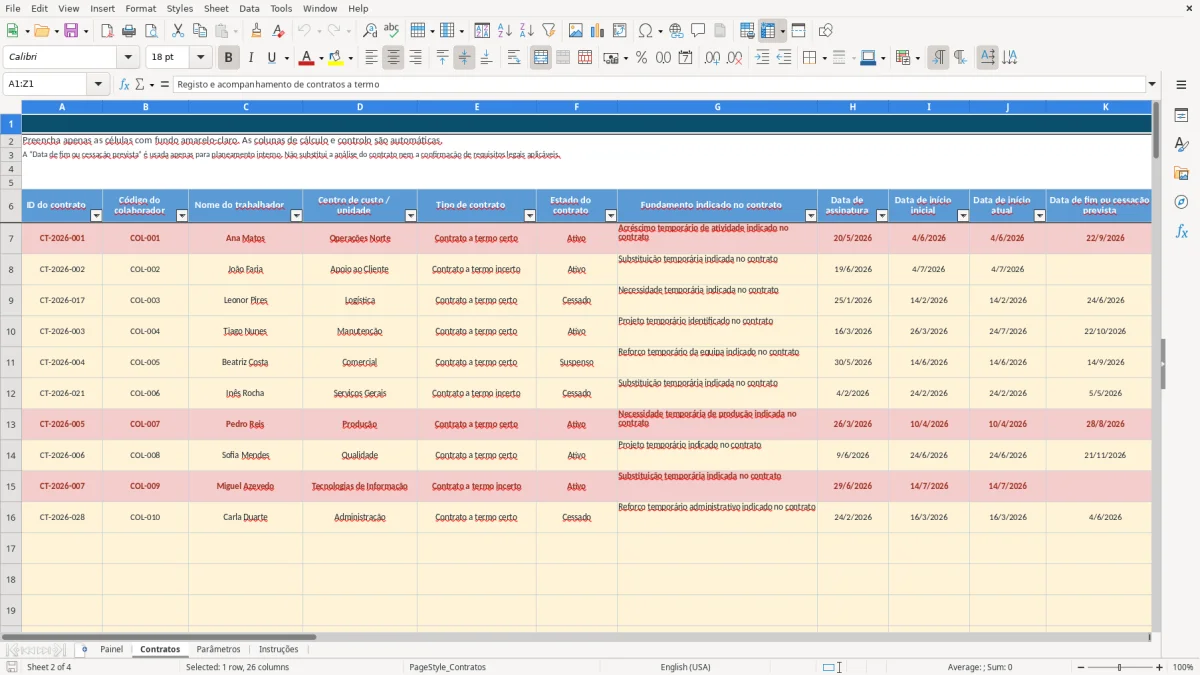Insert a comment

[698, 31]
